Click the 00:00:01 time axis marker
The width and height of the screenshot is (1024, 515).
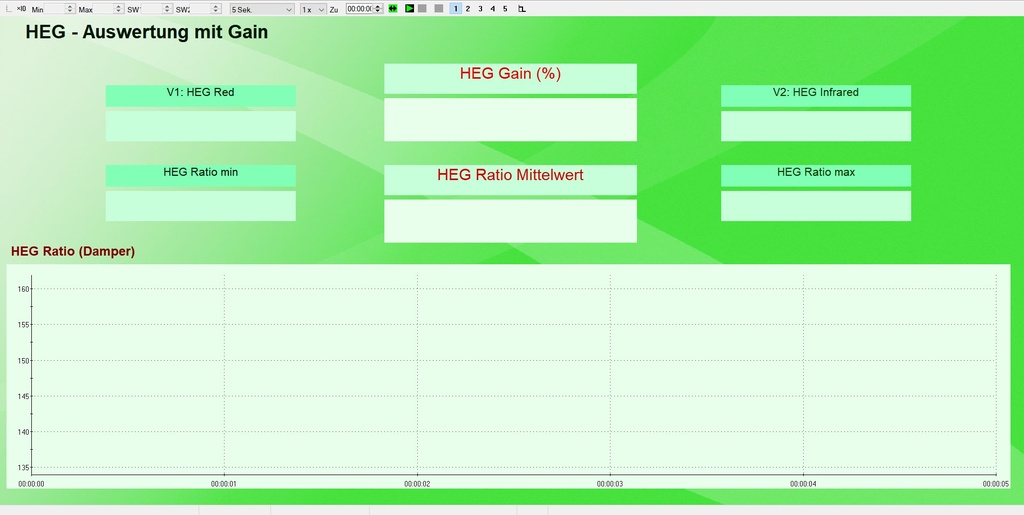pyautogui.click(x=223, y=484)
